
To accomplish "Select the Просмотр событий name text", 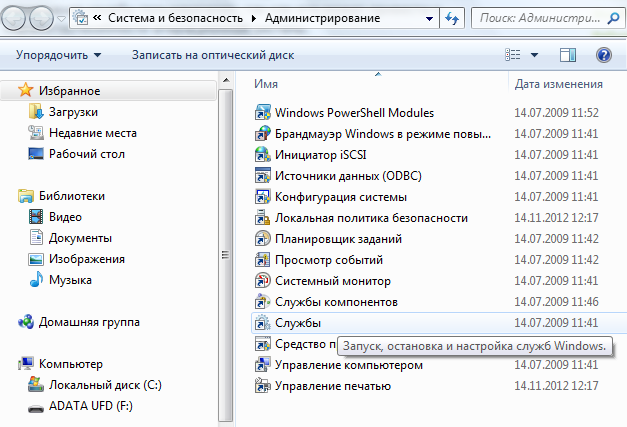I will click(x=329, y=260).
